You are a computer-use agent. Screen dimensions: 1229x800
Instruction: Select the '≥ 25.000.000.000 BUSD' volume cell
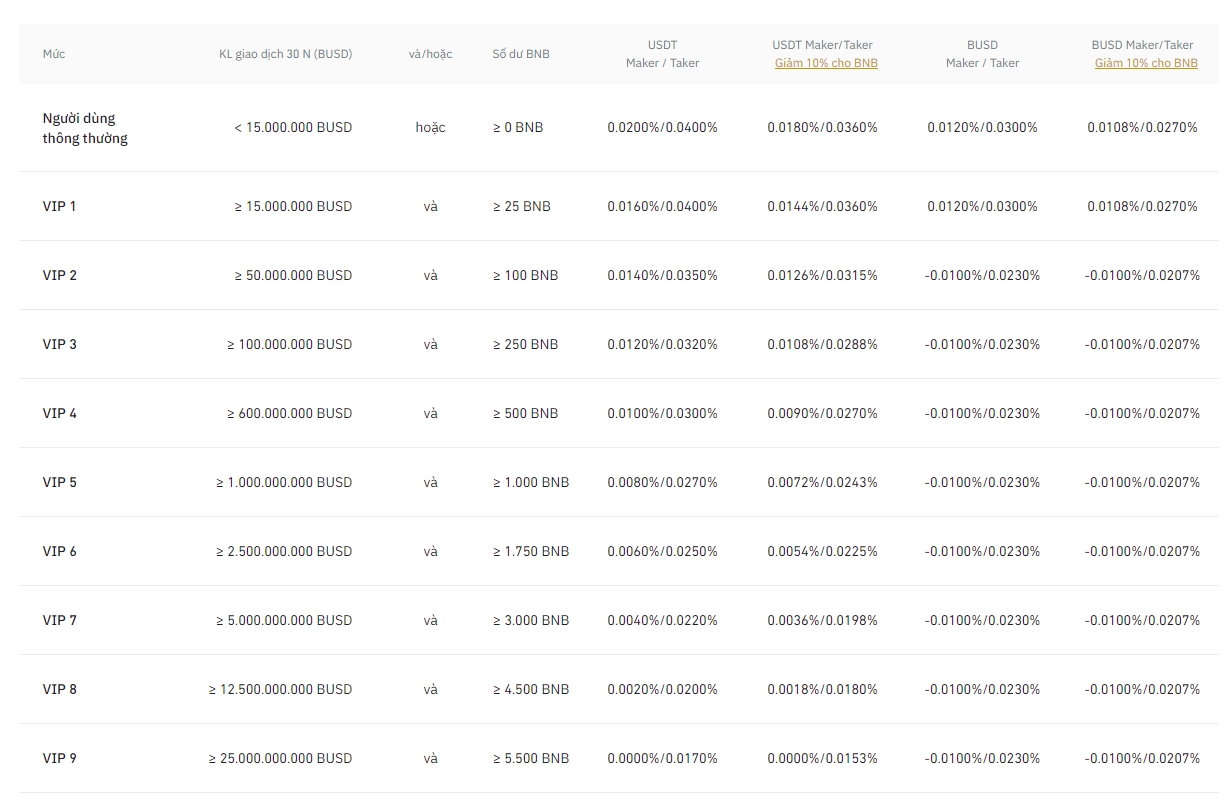(x=280, y=758)
